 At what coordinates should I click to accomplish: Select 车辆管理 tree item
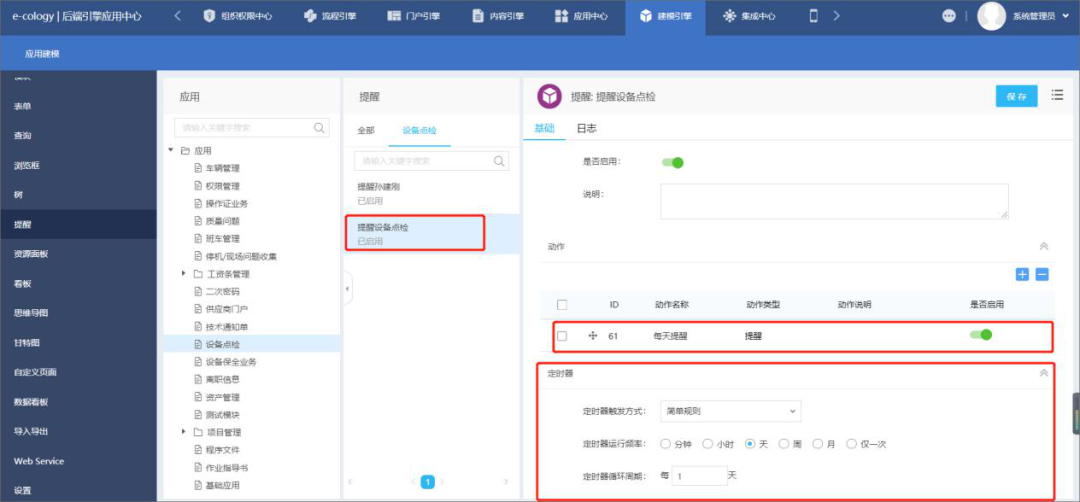point(222,168)
